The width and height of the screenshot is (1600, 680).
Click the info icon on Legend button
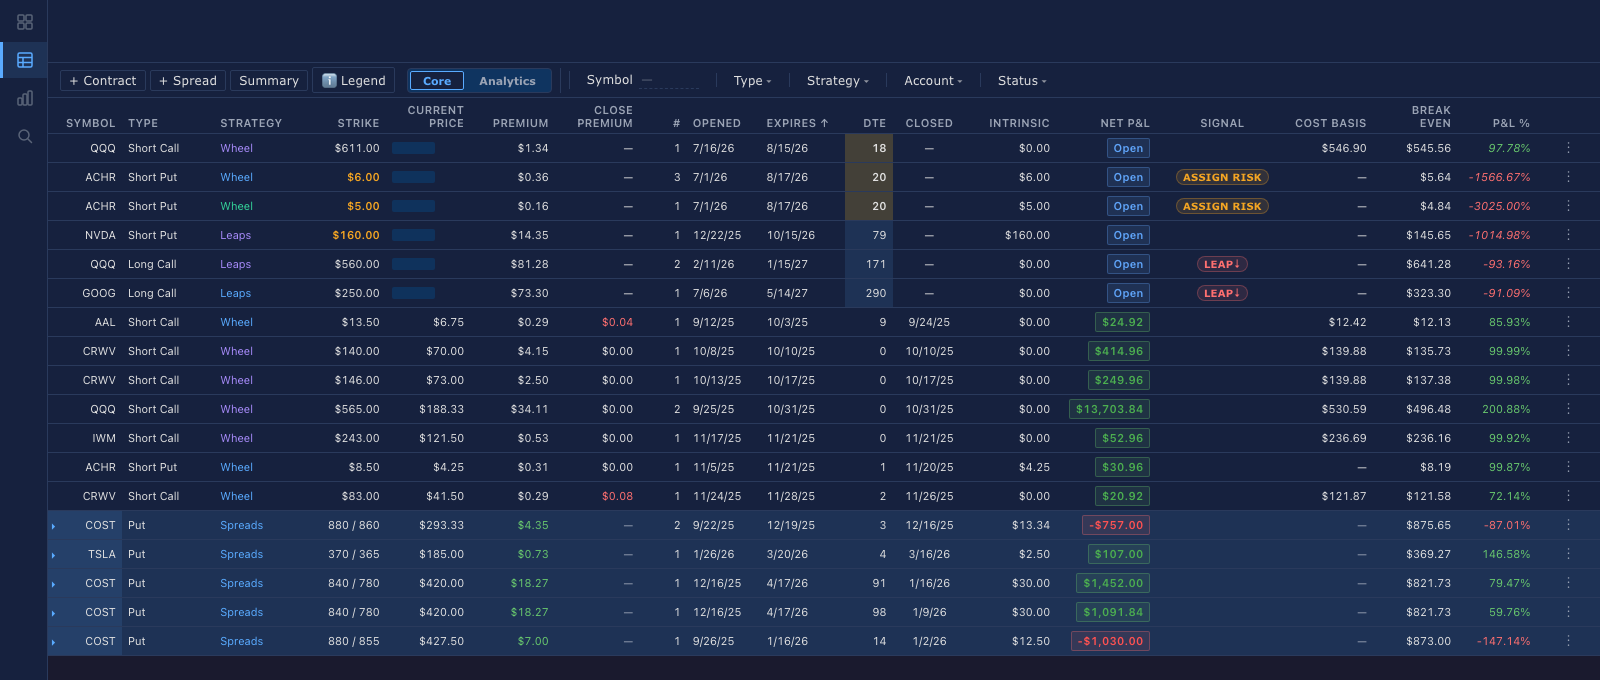click(329, 81)
